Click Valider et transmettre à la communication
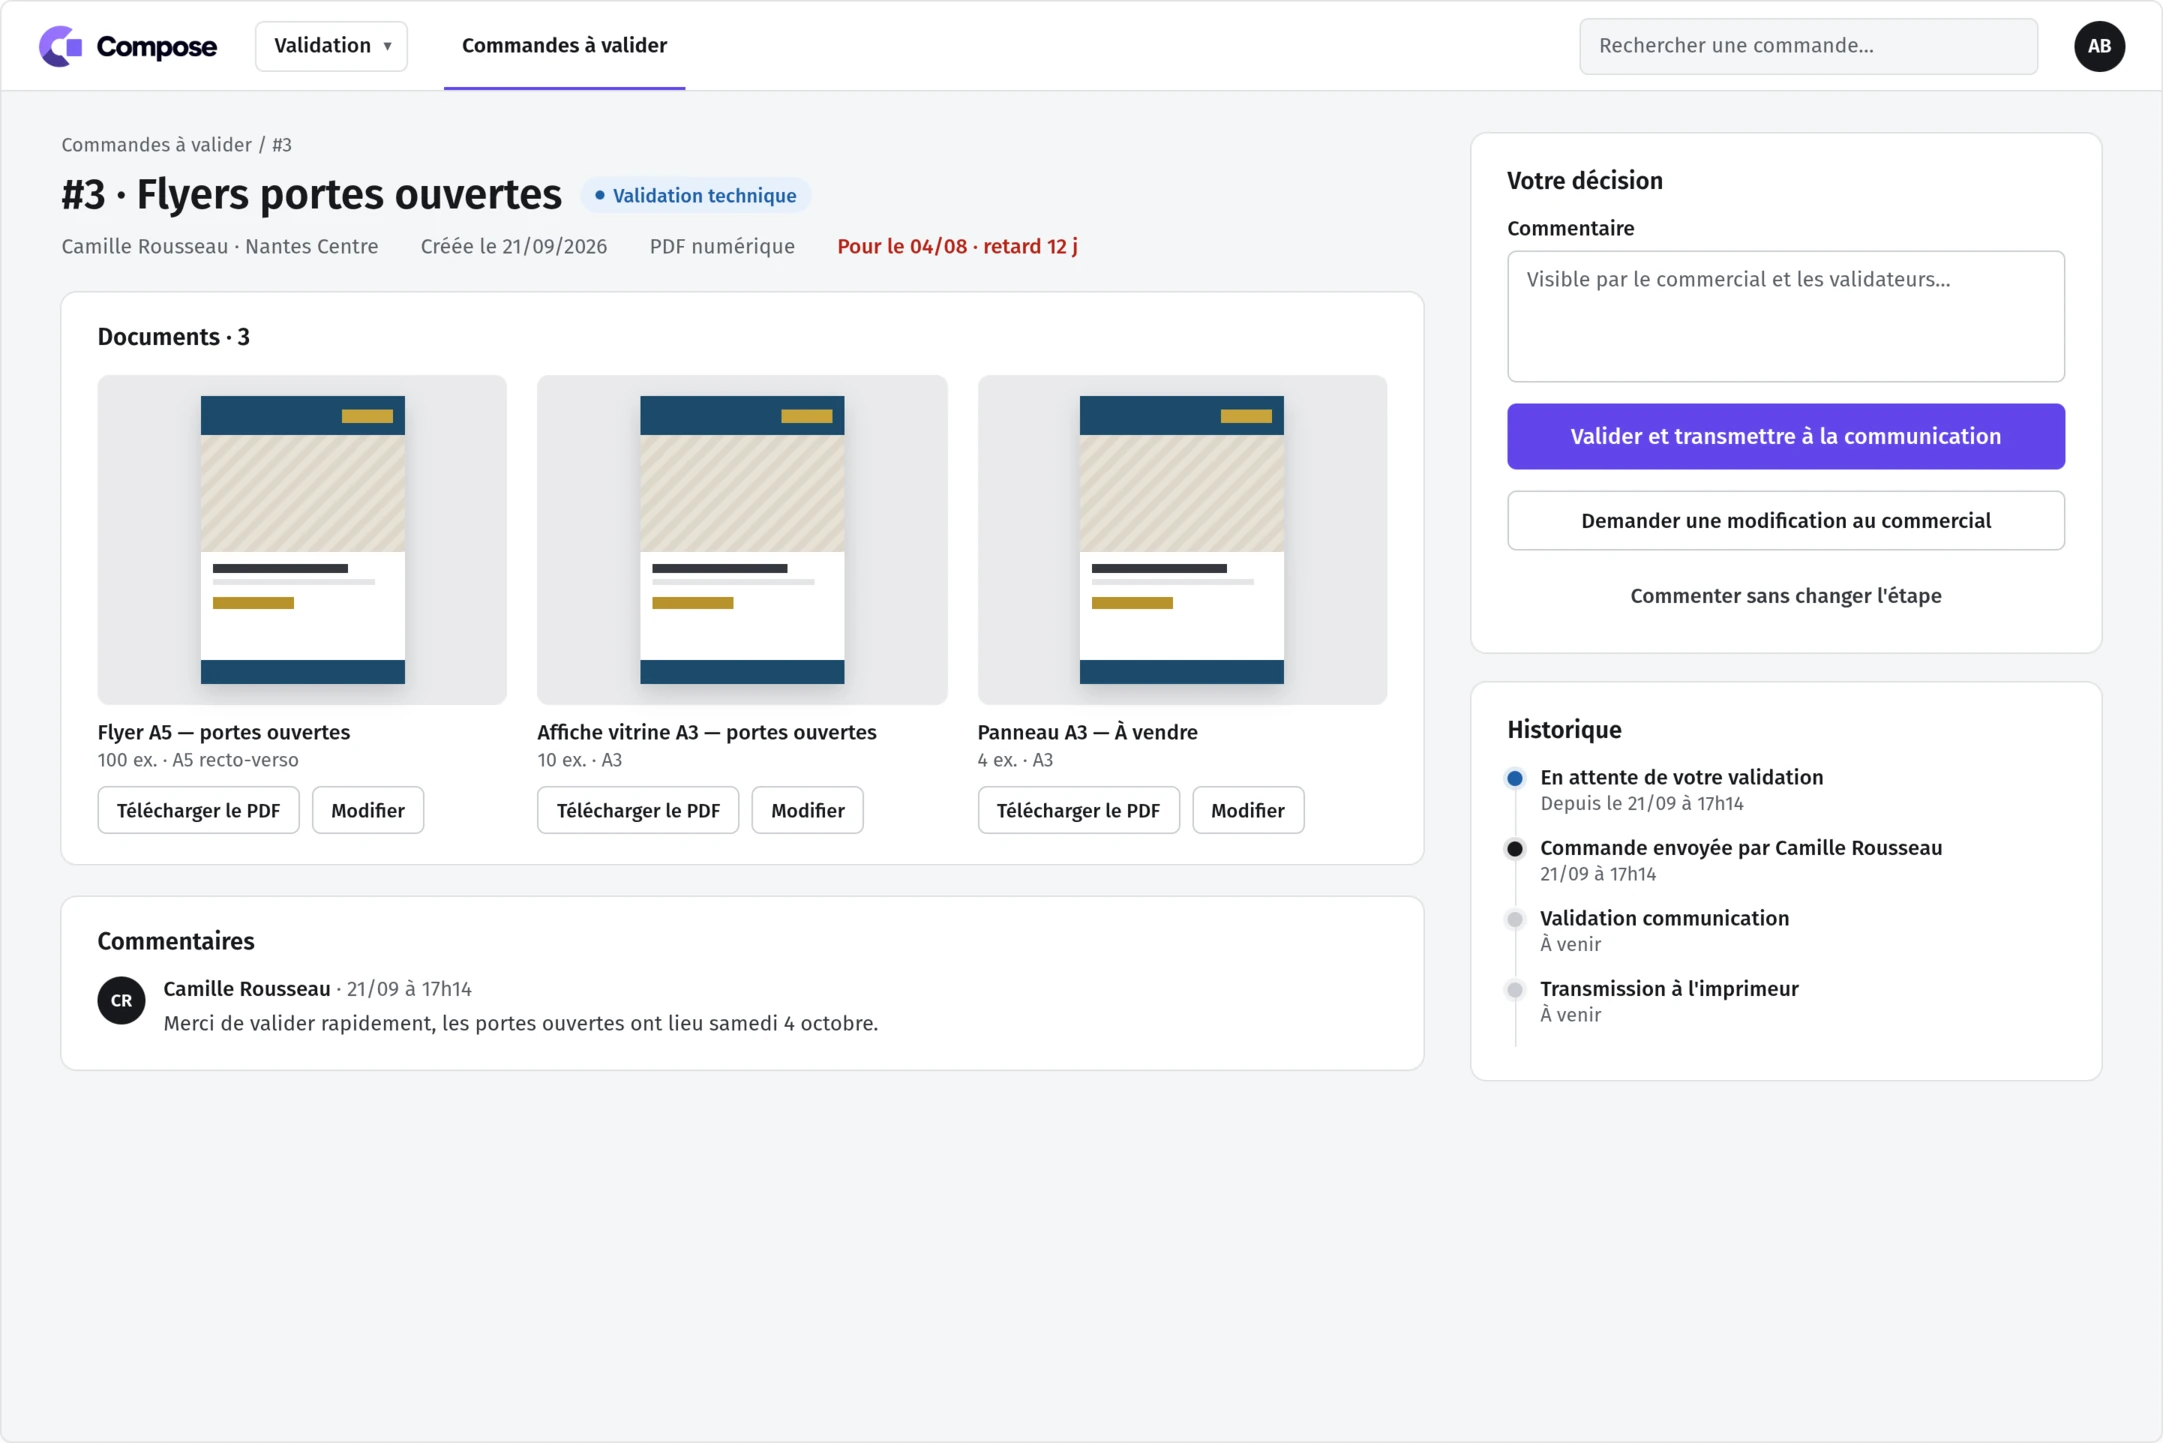This screenshot has height=1443, width=2163. 1785,436
